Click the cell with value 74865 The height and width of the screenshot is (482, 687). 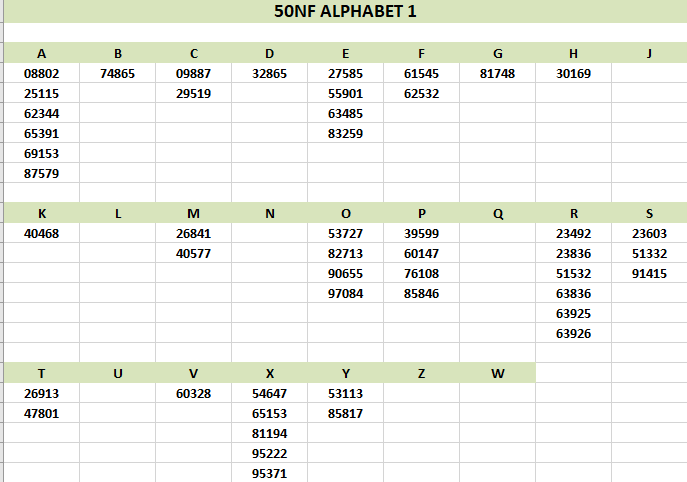(118, 73)
